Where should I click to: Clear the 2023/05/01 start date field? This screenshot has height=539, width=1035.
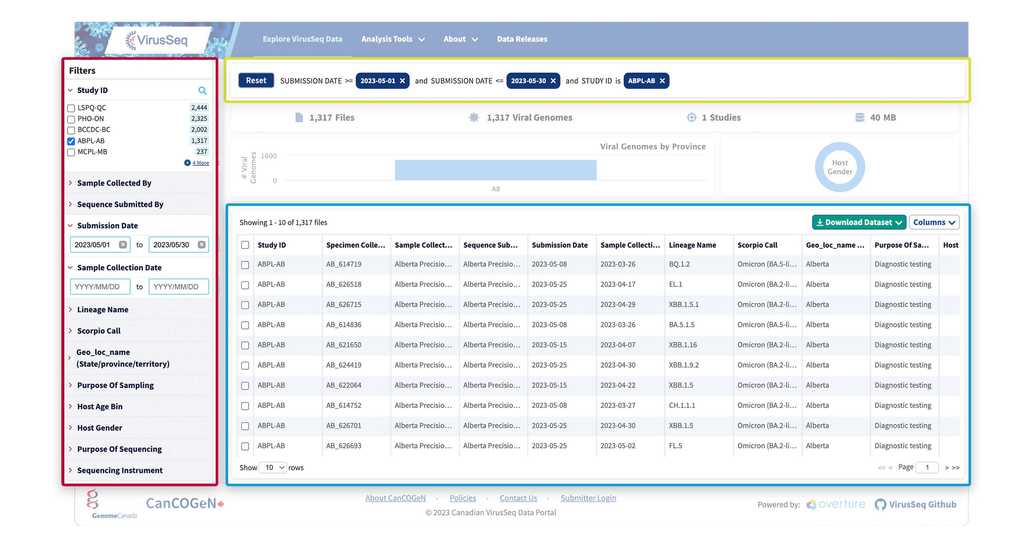(123, 245)
